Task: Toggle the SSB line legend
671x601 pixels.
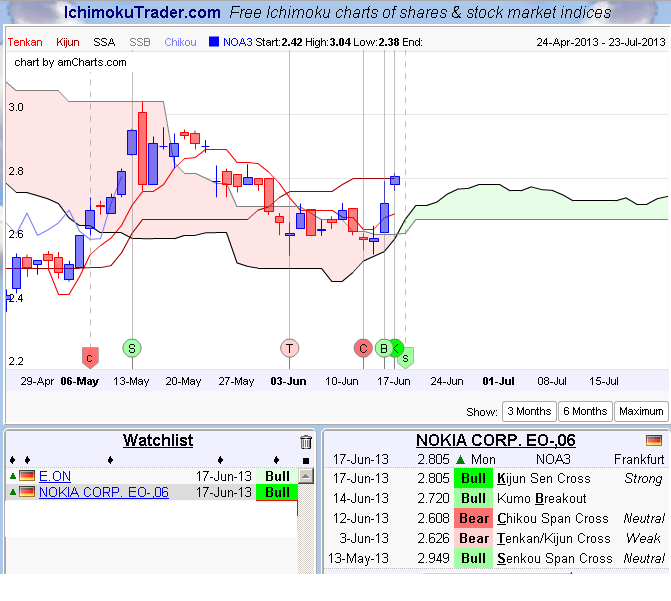Action: coord(140,42)
